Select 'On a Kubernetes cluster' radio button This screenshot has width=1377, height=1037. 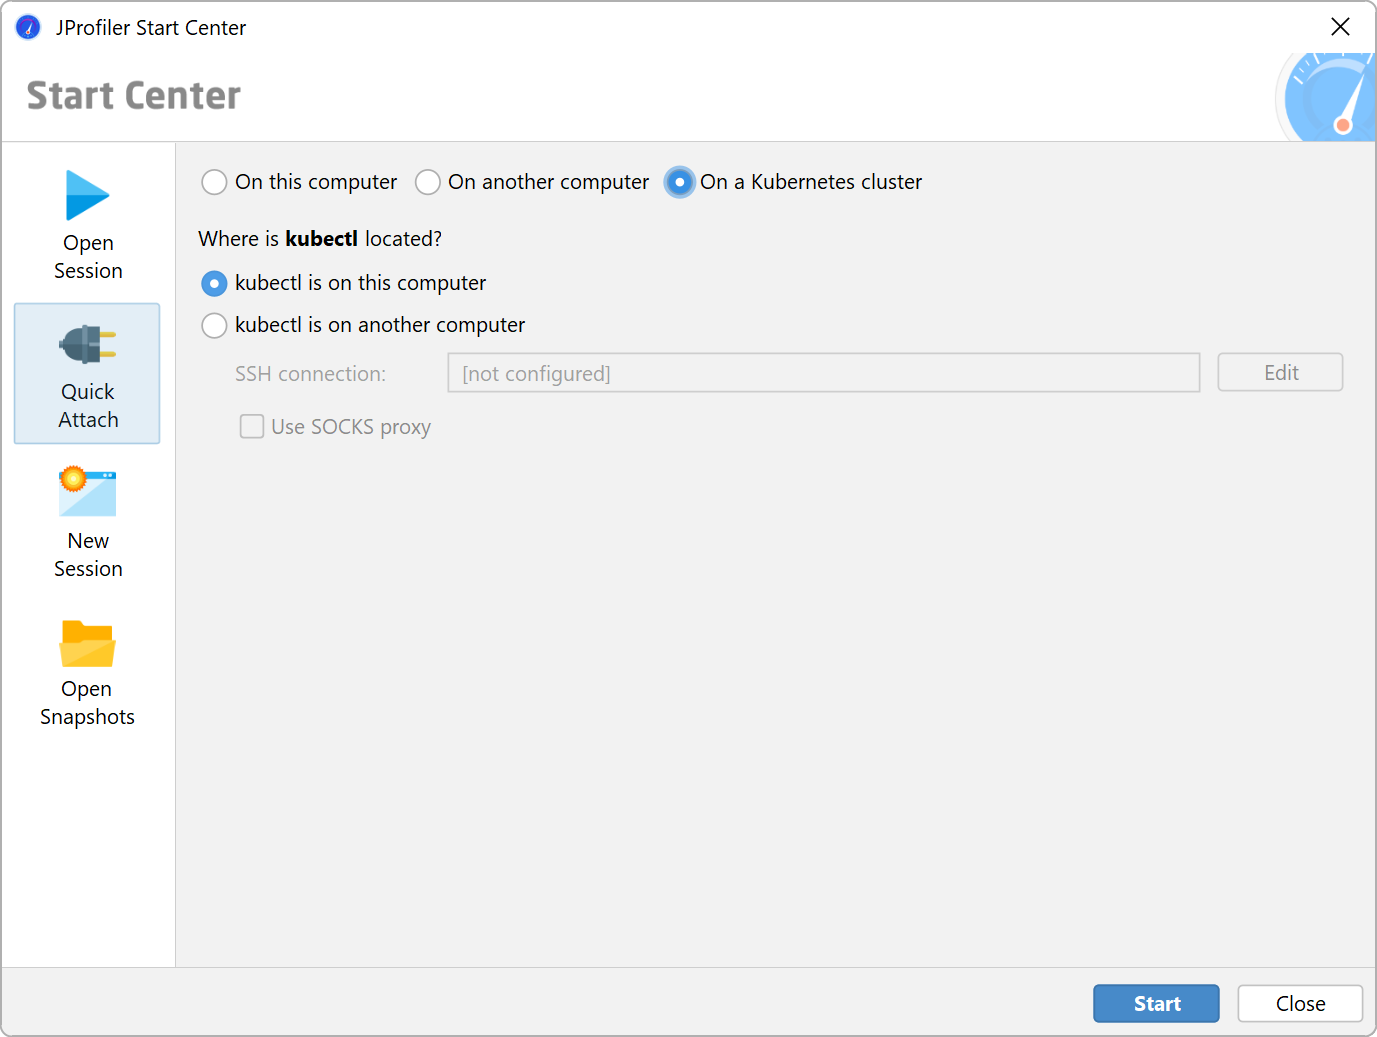680,182
